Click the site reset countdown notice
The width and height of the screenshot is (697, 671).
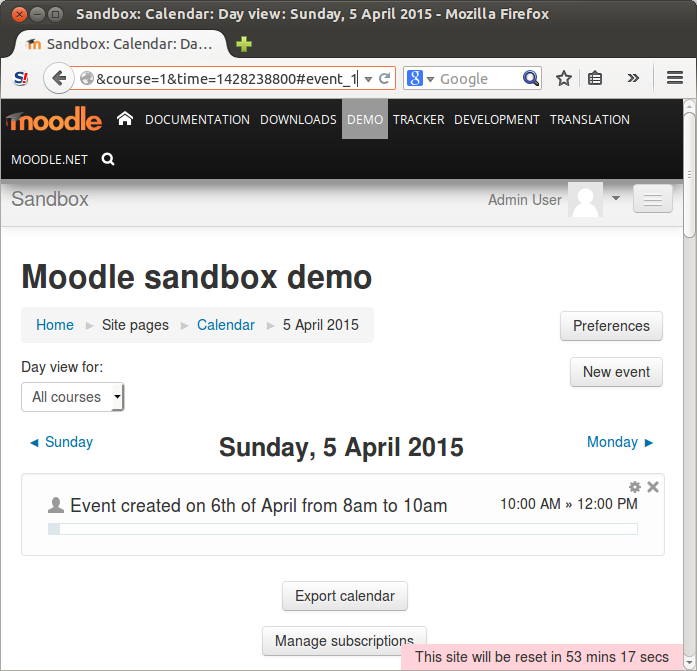(542, 657)
